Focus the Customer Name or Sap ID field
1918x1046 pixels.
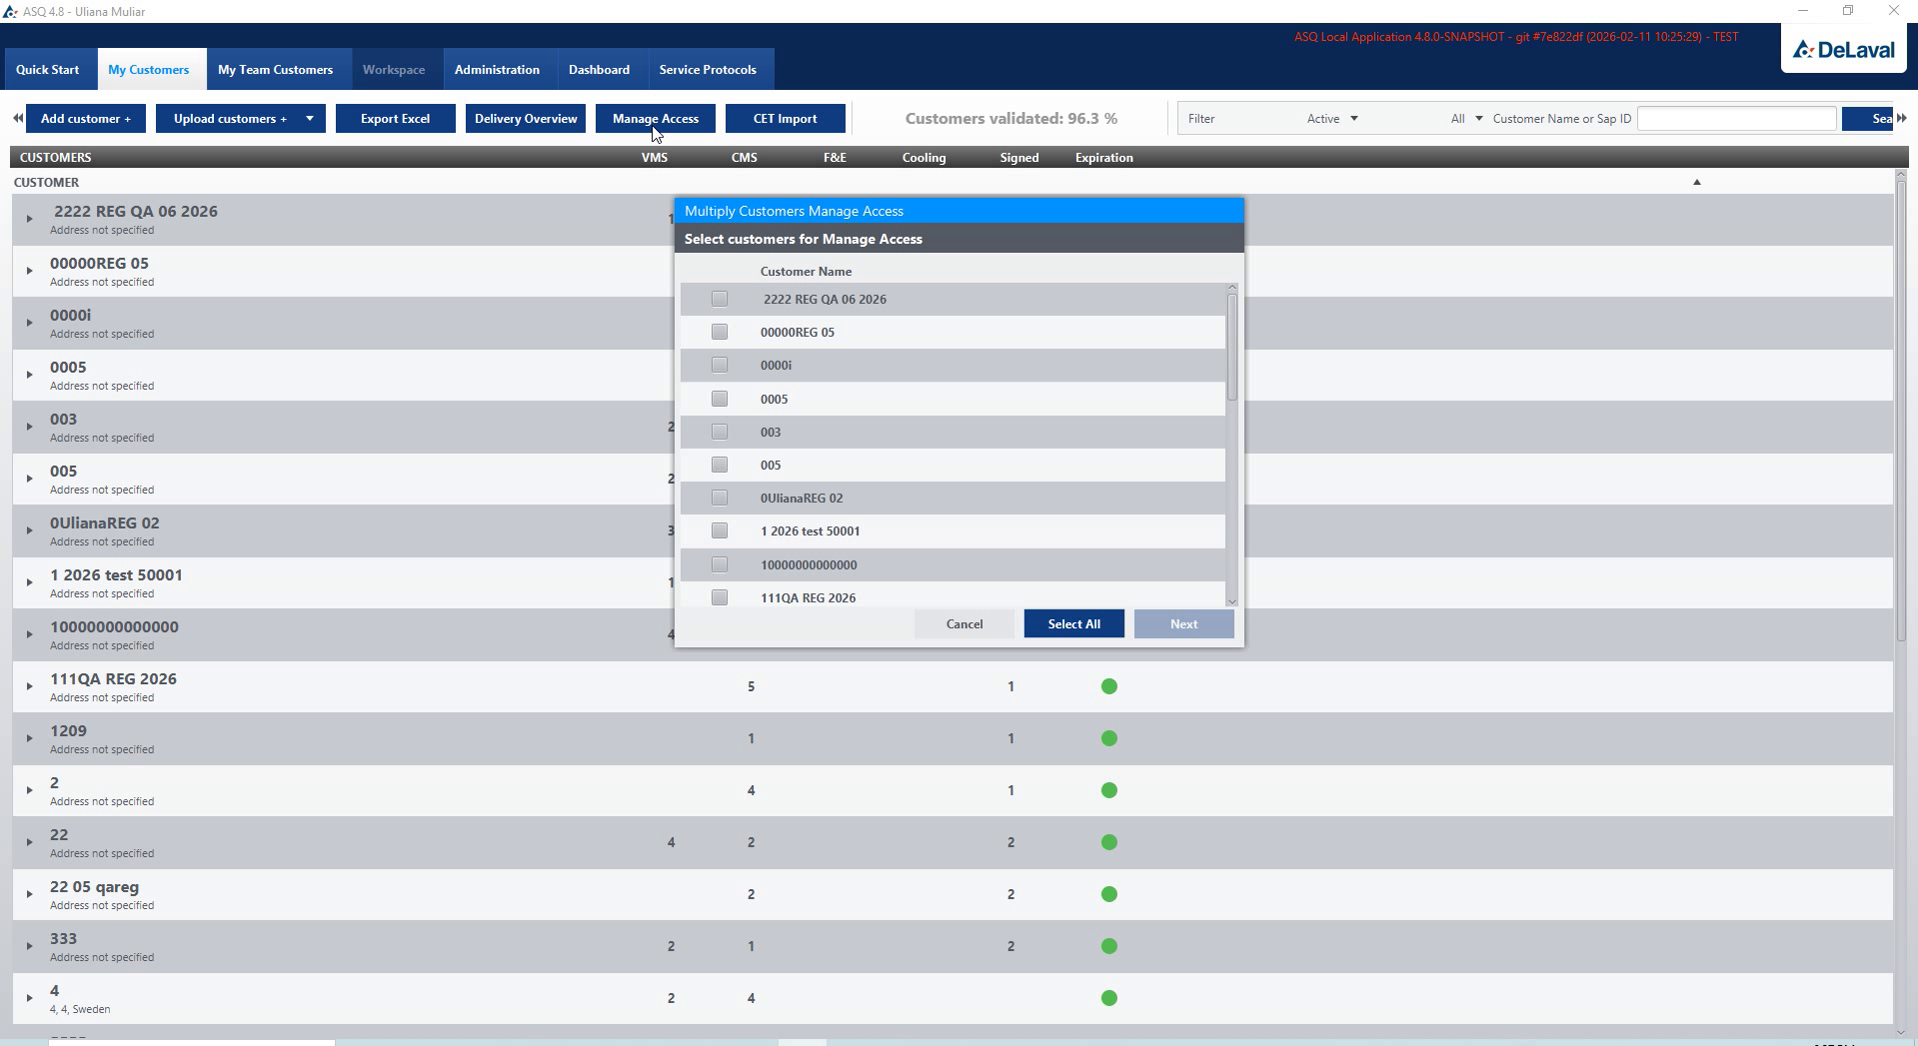pyautogui.click(x=1736, y=118)
